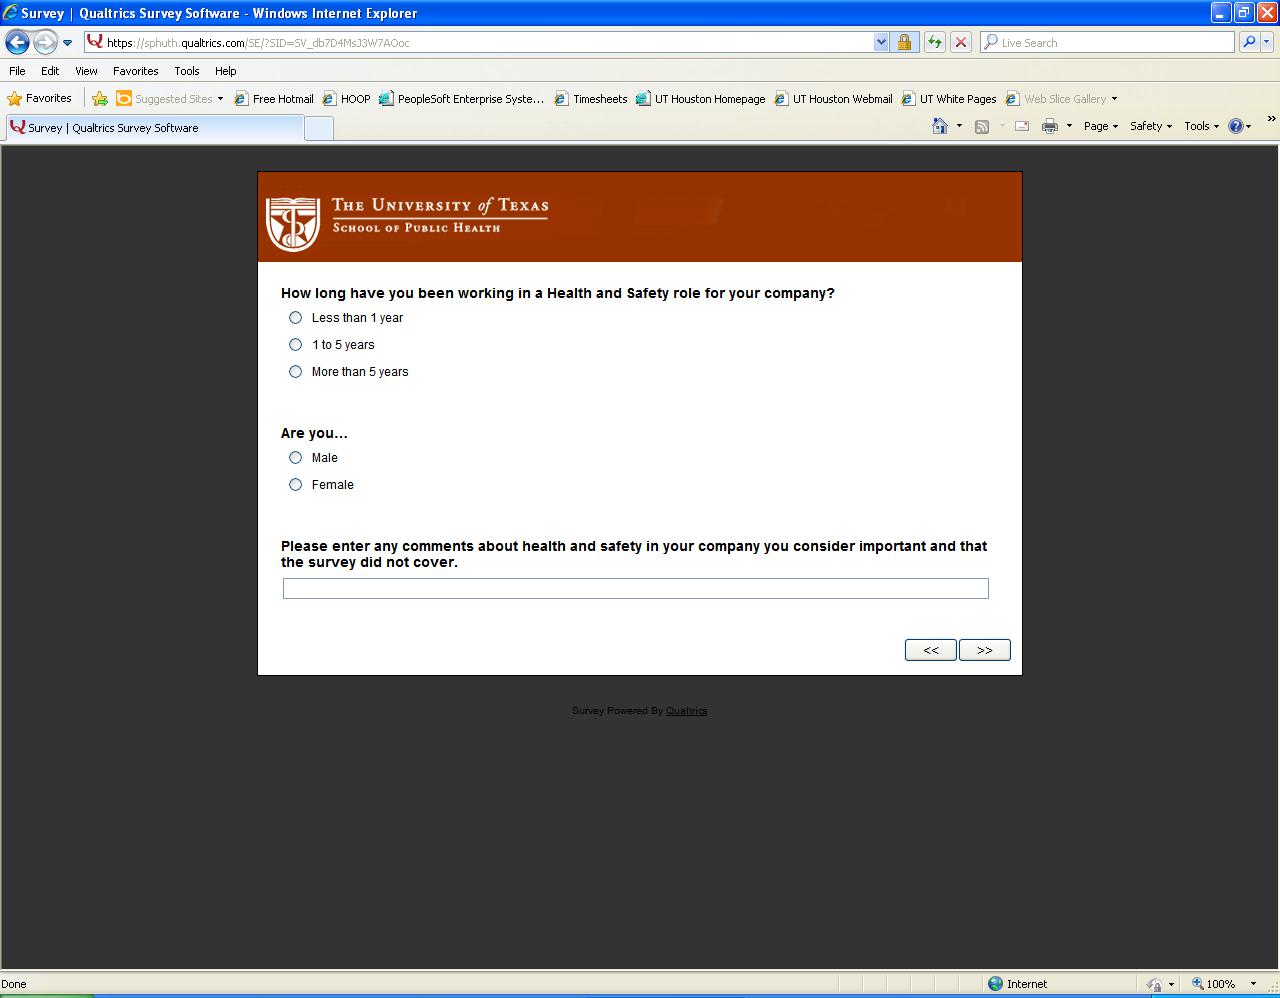Open the Free Hotmail favorite link

pos(274,98)
